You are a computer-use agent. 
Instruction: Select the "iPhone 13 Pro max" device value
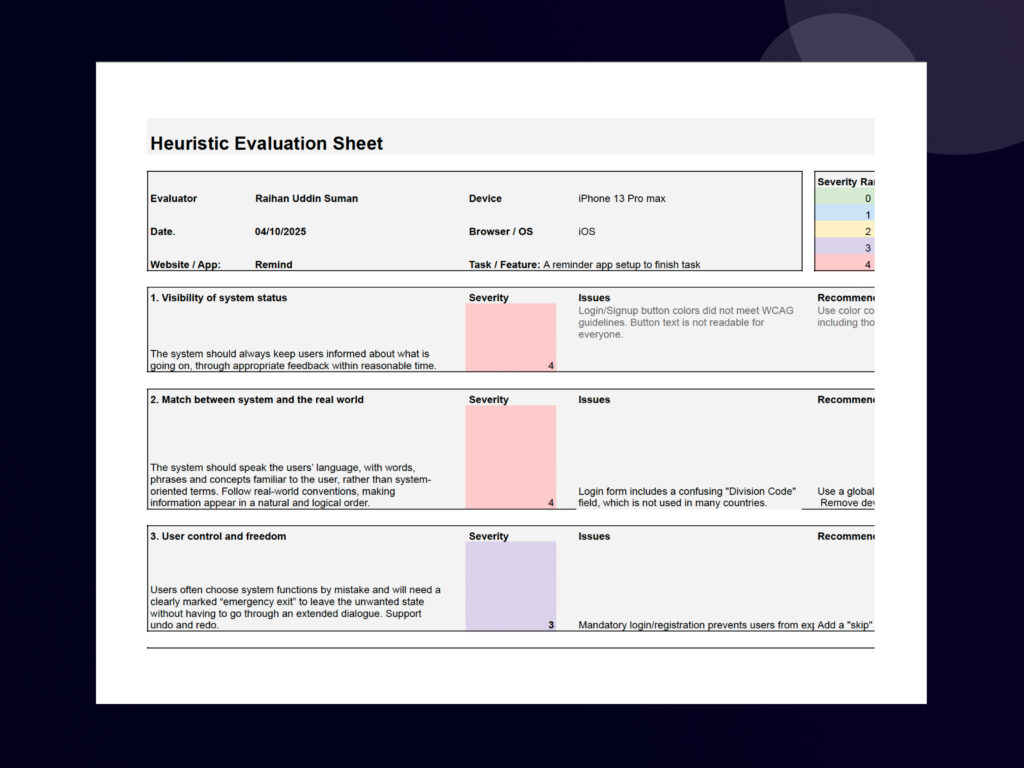click(x=622, y=199)
